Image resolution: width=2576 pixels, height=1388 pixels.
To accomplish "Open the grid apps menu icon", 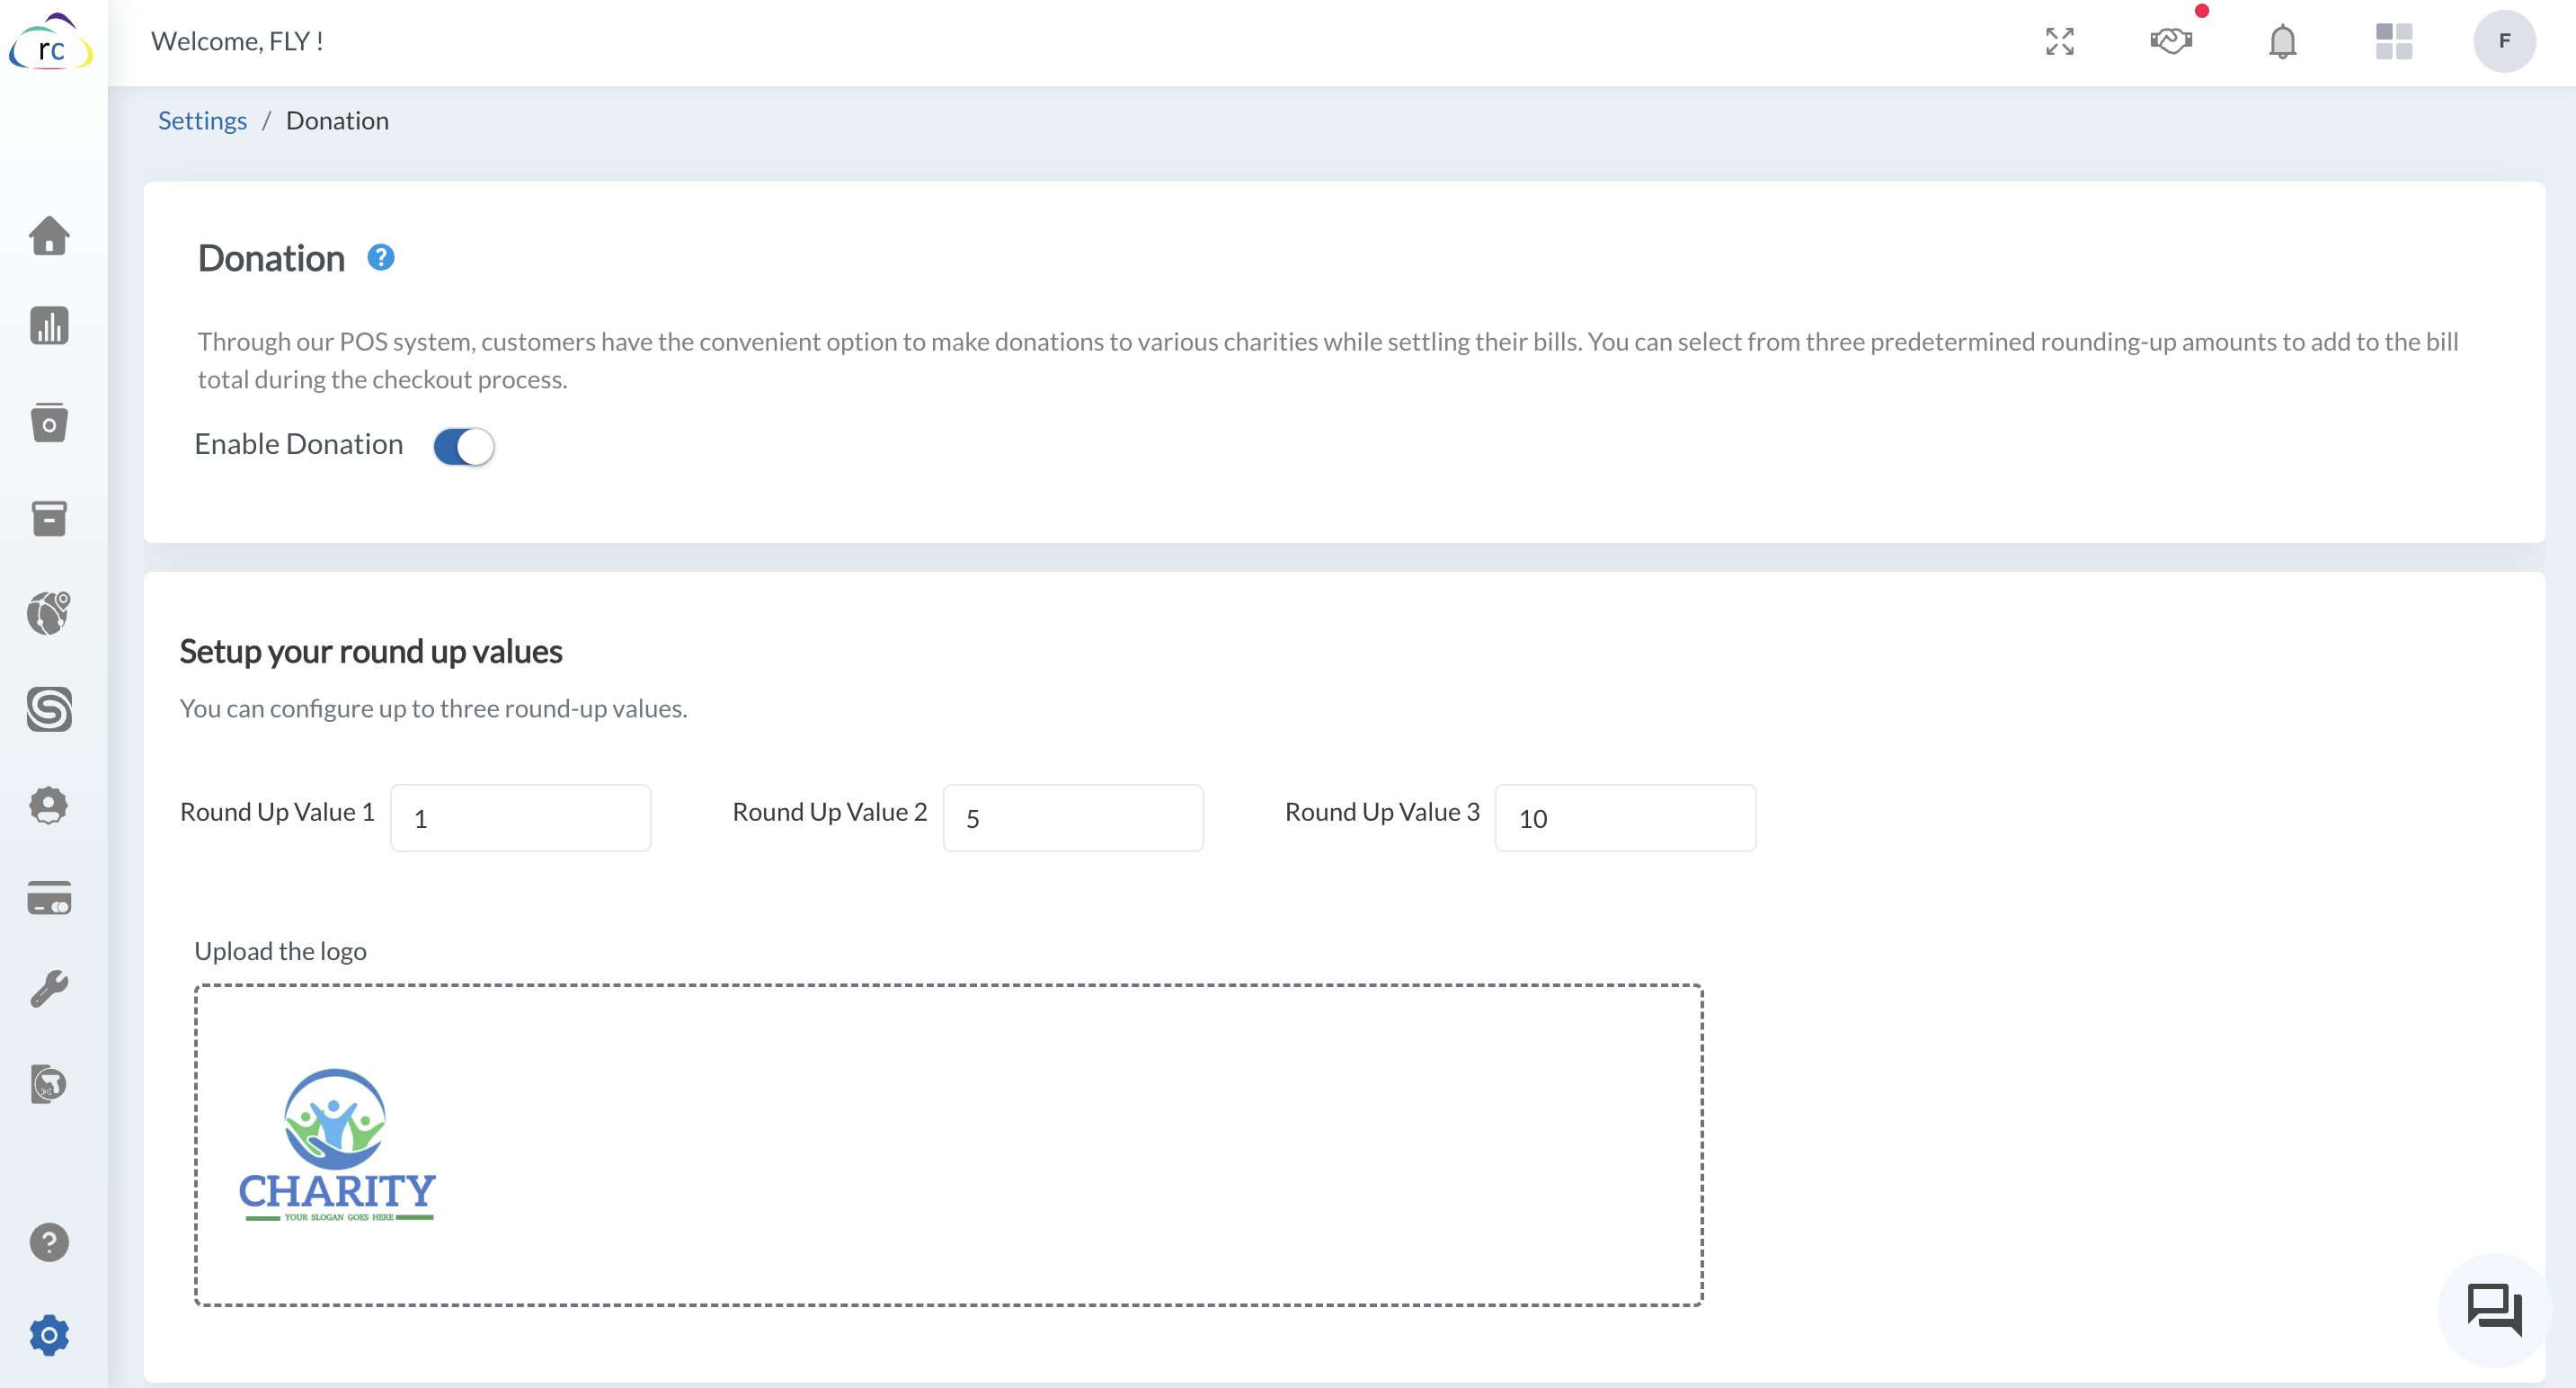I will click(2394, 41).
